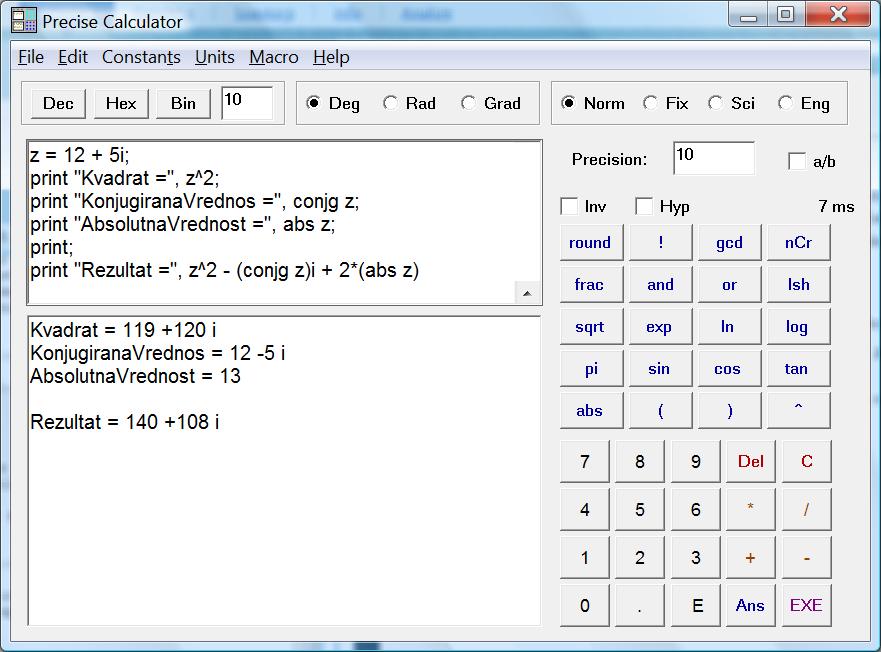Click the pi constant key
Viewport: 881px width, 652px height.
click(591, 369)
